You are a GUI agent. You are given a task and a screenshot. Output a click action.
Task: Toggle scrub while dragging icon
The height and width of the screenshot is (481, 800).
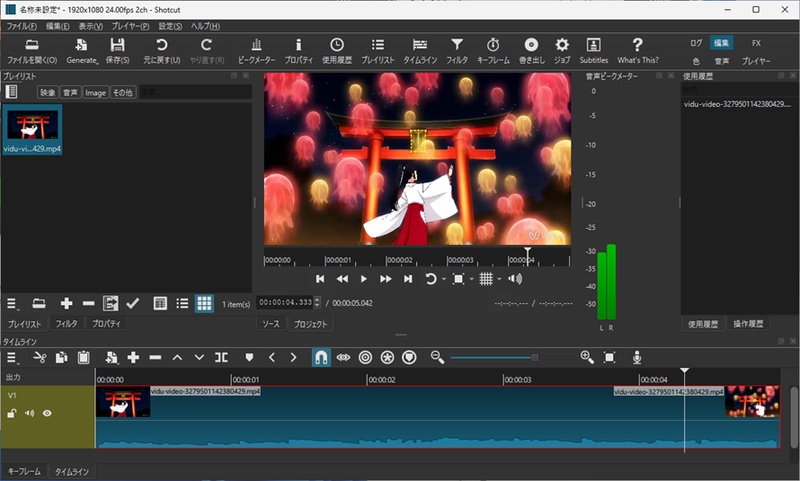pyautogui.click(x=343, y=358)
